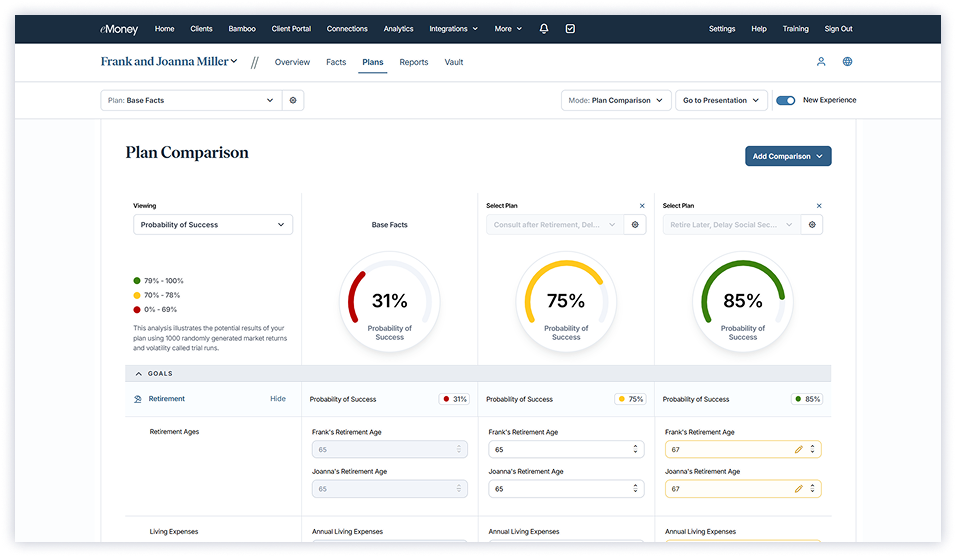This screenshot has height=557, width=956.
Task: Open the user profile icon
Action: point(821,62)
